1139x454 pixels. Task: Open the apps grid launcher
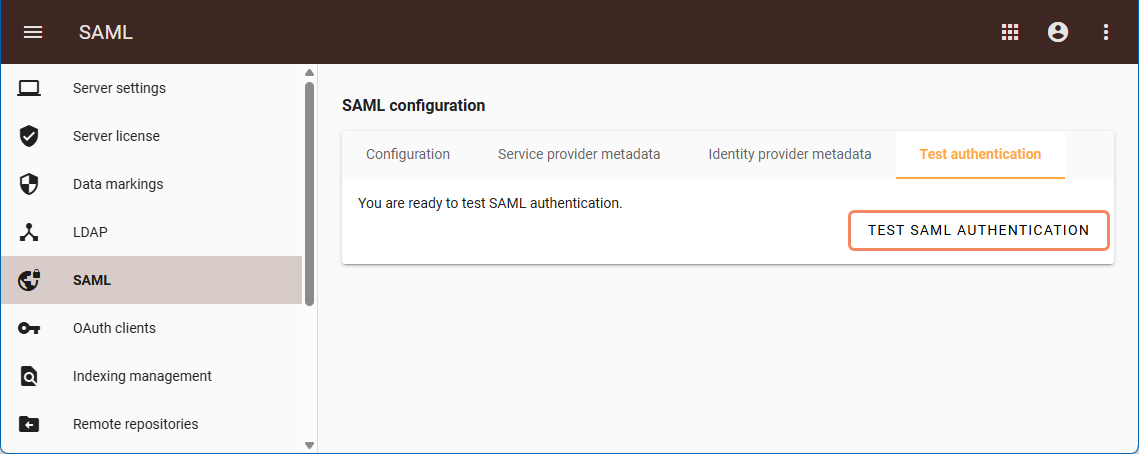click(x=1010, y=32)
